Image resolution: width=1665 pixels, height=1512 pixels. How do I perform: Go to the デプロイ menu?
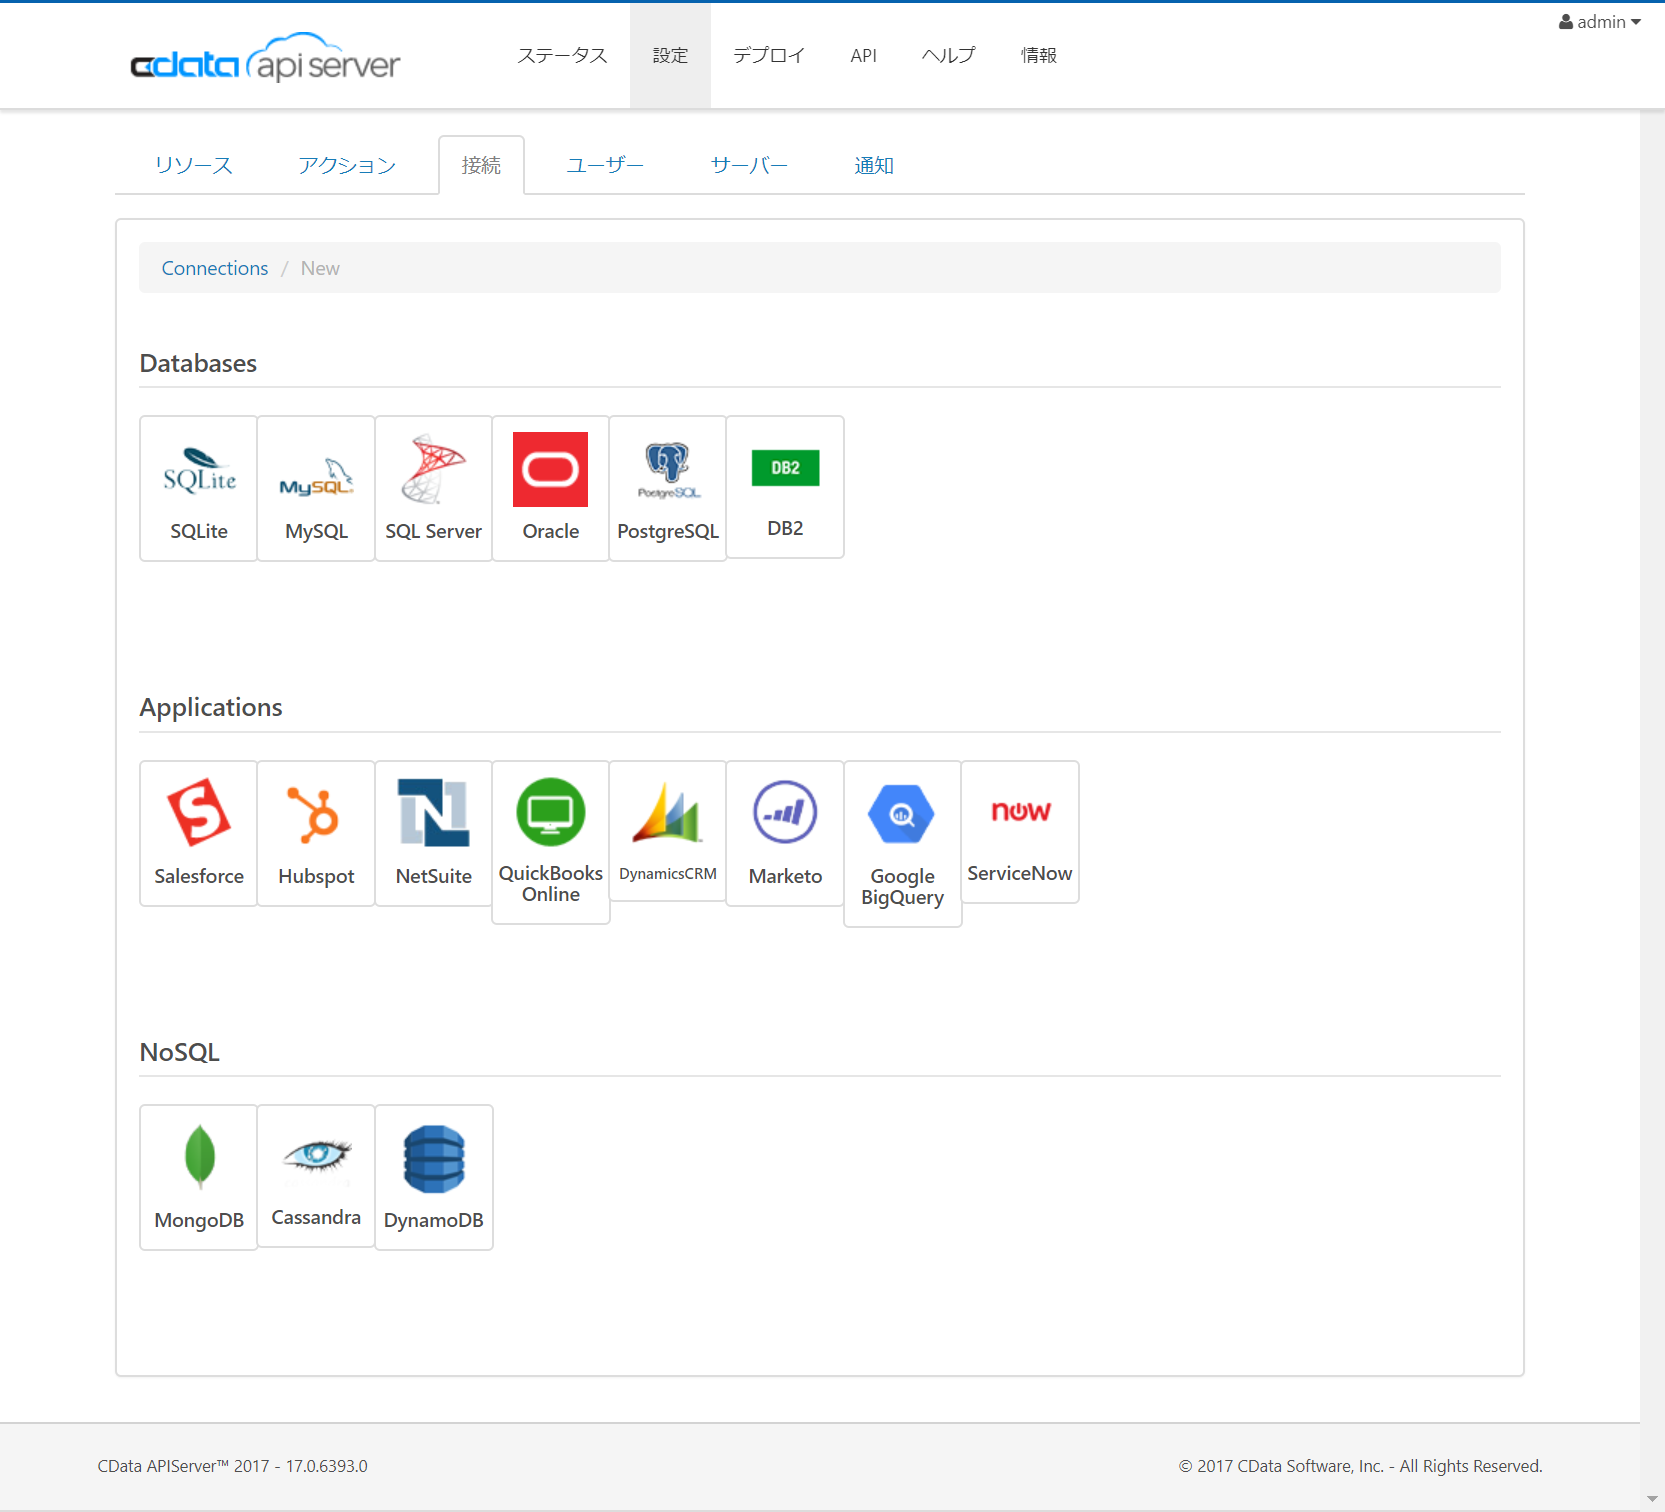click(769, 55)
